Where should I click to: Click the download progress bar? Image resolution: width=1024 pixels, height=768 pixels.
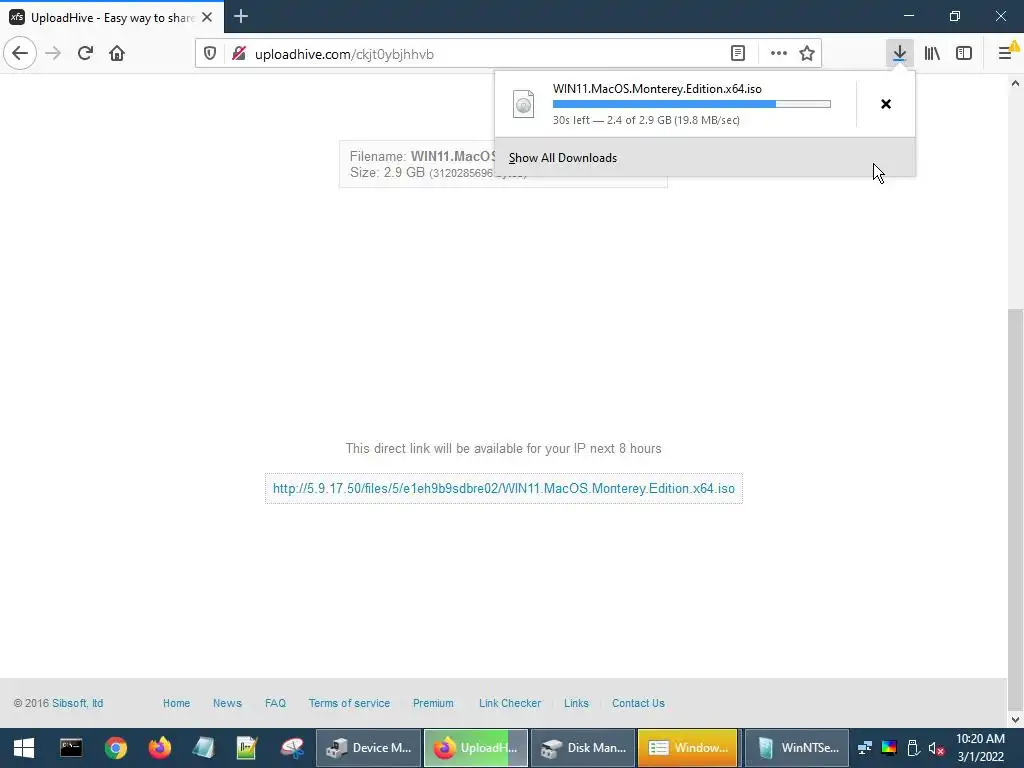click(692, 104)
